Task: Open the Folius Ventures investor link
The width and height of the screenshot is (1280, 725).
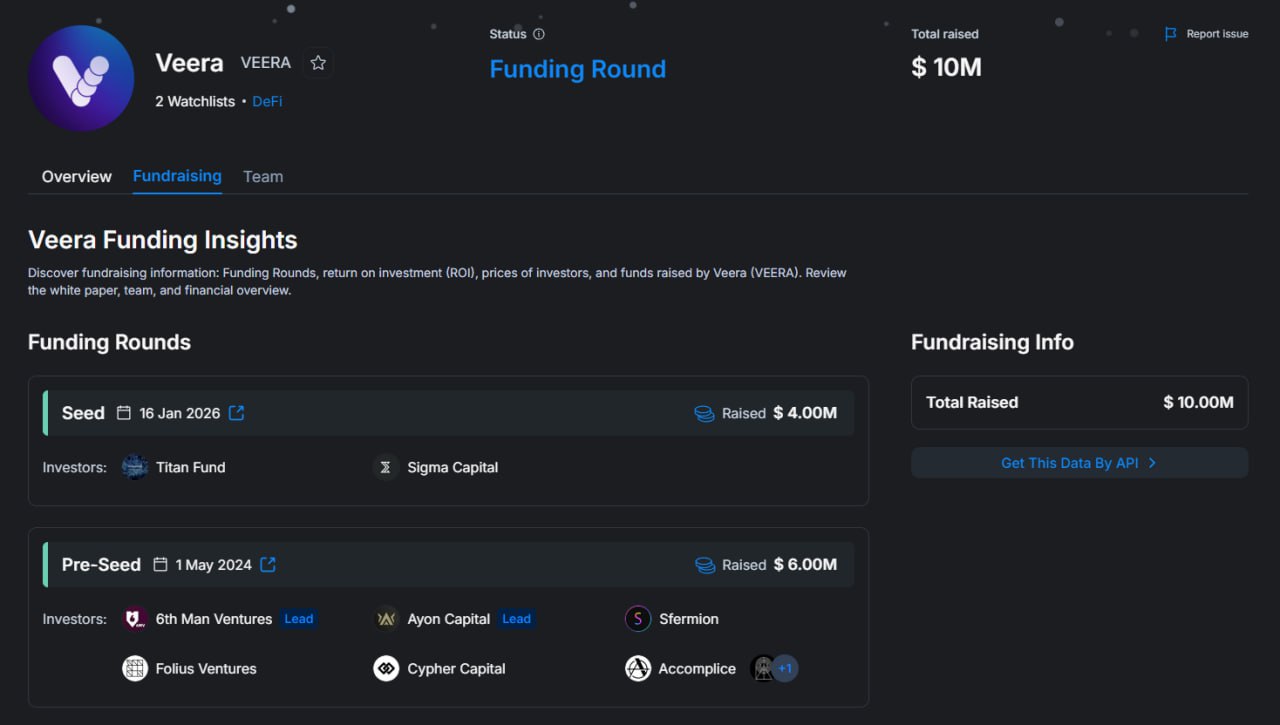Action: tap(206, 669)
